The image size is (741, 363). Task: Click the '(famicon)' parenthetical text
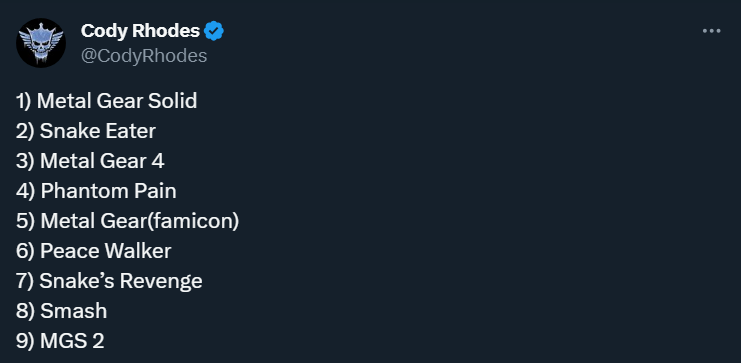click(x=193, y=221)
